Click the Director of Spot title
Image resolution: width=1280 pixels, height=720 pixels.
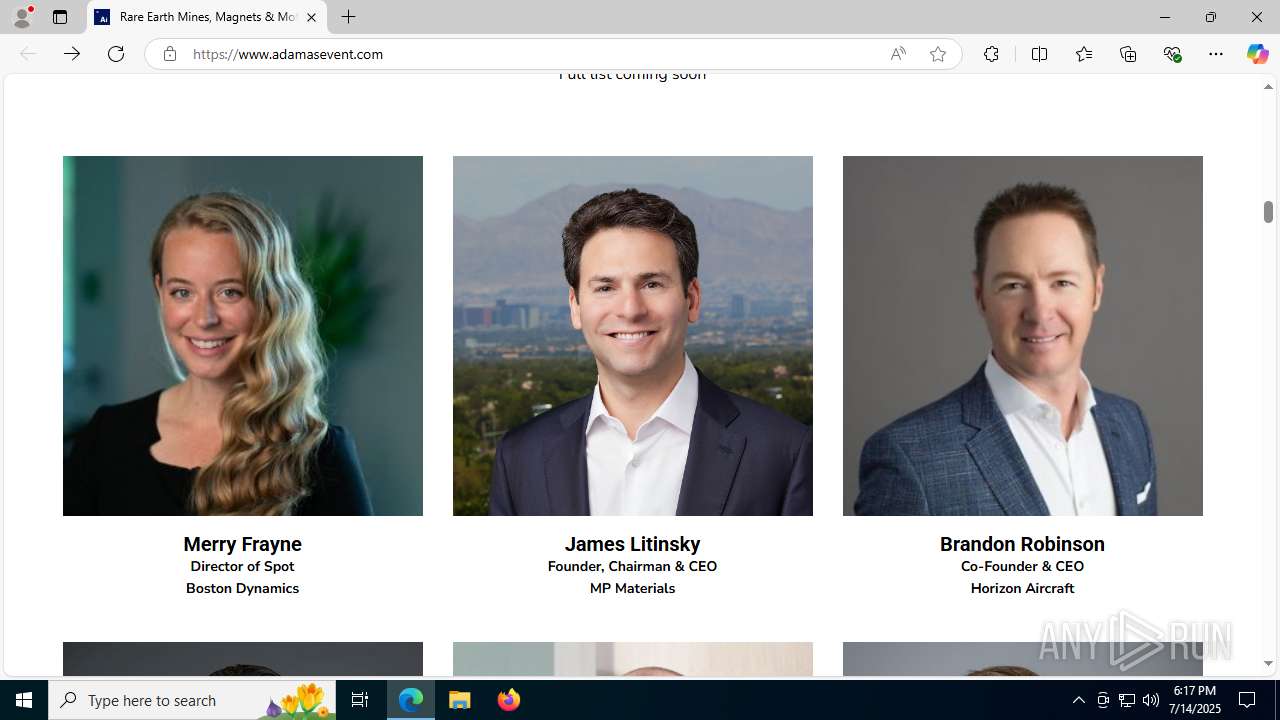coord(242,566)
